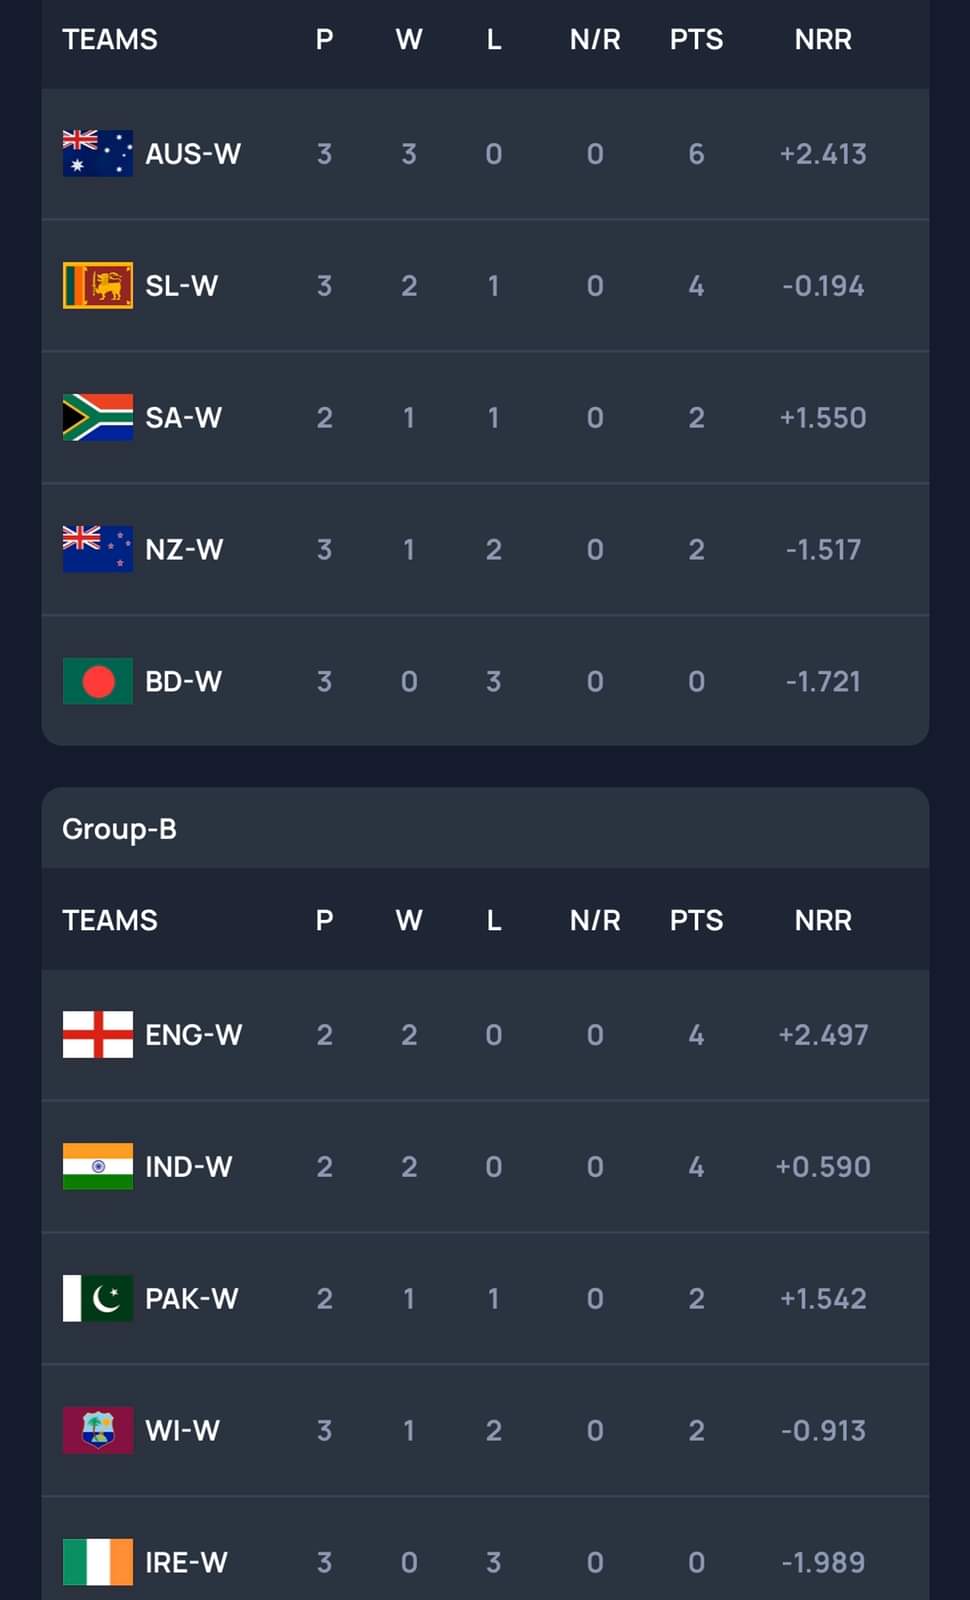The width and height of the screenshot is (970, 1600).
Task: Open the ENG-W team name
Action: (x=193, y=1034)
